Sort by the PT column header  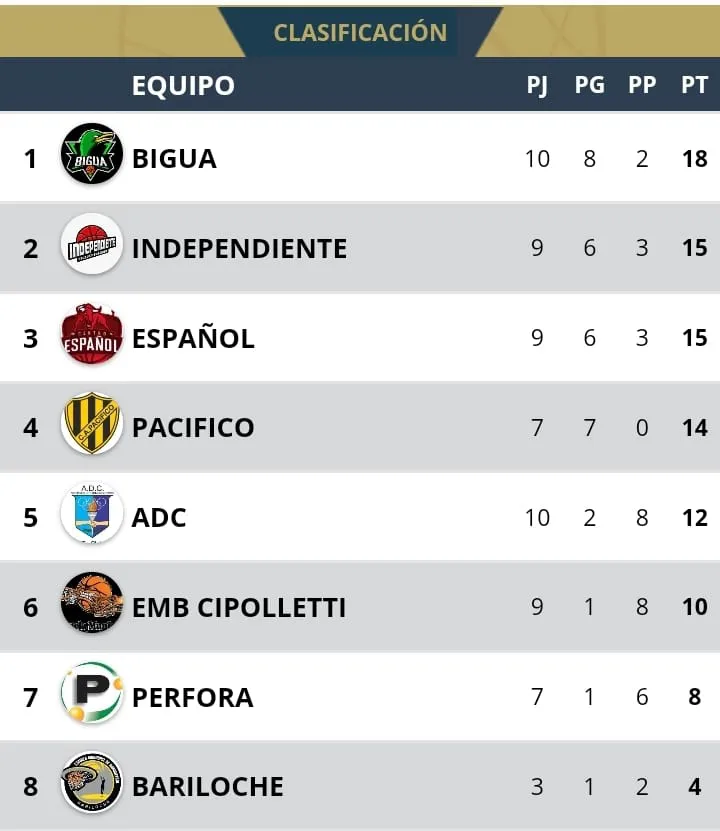[x=694, y=85]
